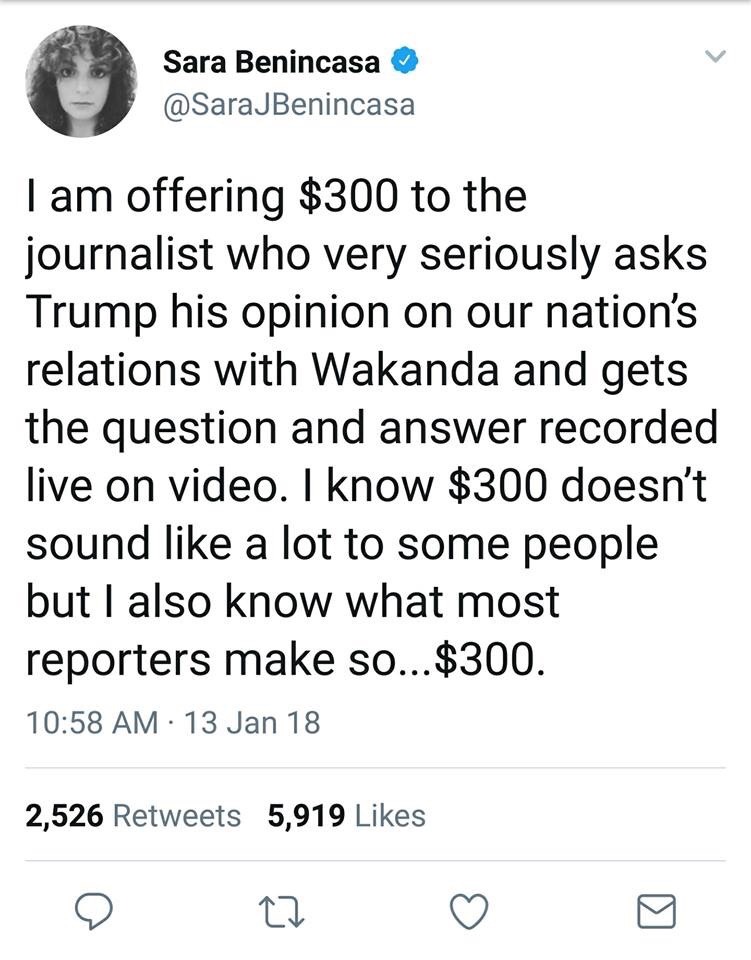Click the reply speech bubble icon
The height and width of the screenshot is (960, 751).
[96, 910]
